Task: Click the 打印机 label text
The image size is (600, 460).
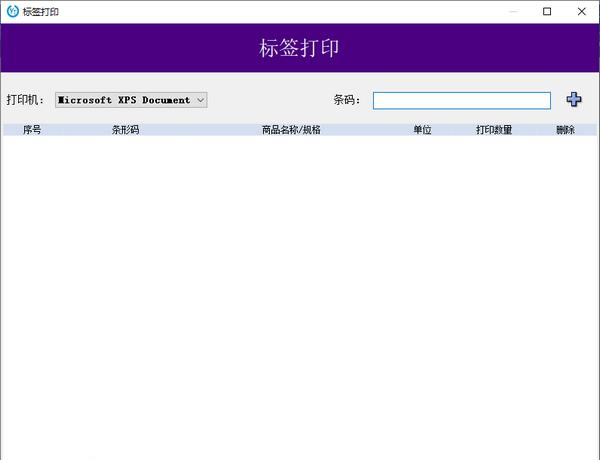Action: [25, 100]
